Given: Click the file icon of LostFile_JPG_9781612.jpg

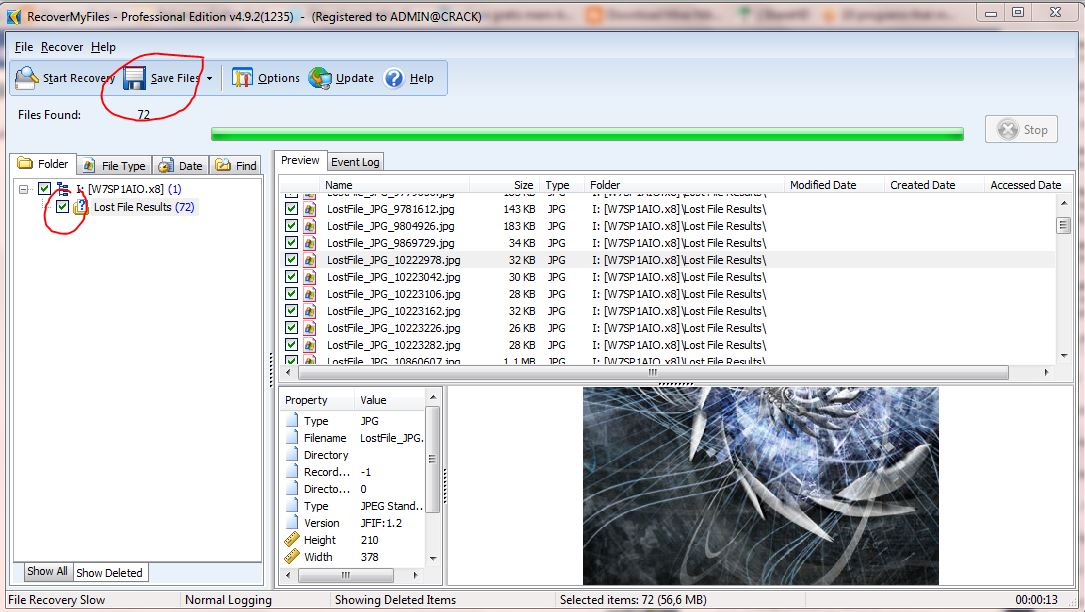Looking at the screenshot, I should pyautogui.click(x=309, y=209).
